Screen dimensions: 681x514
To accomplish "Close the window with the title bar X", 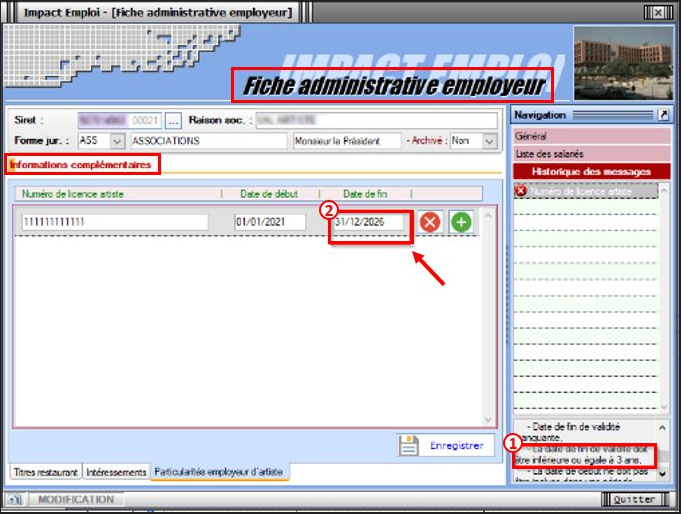I will [x=658, y=12].
